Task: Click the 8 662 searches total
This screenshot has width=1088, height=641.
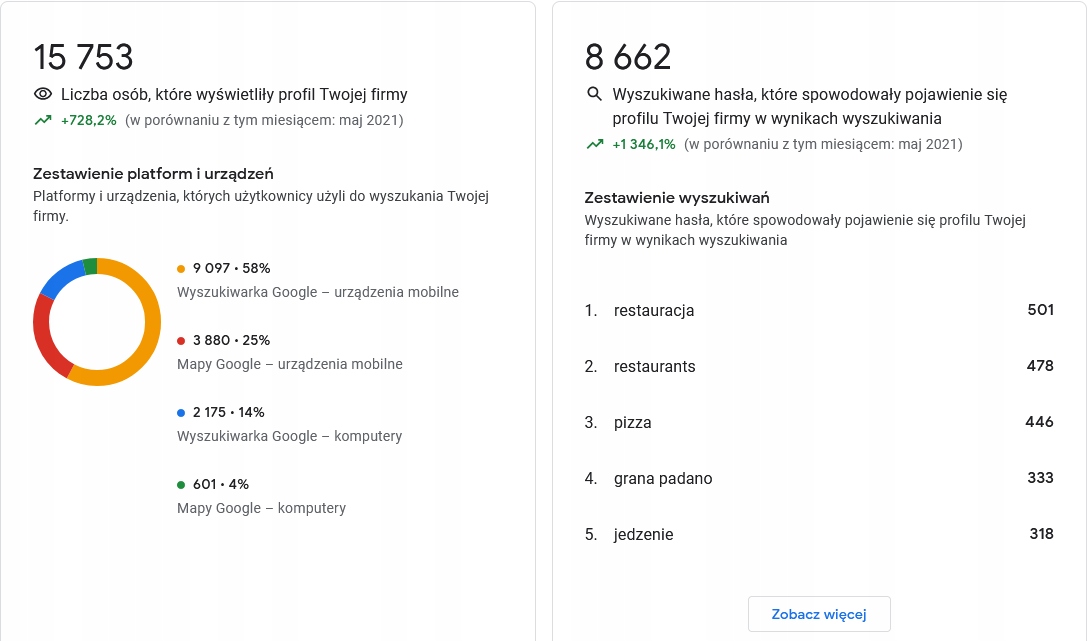Action: pos(628,57)
